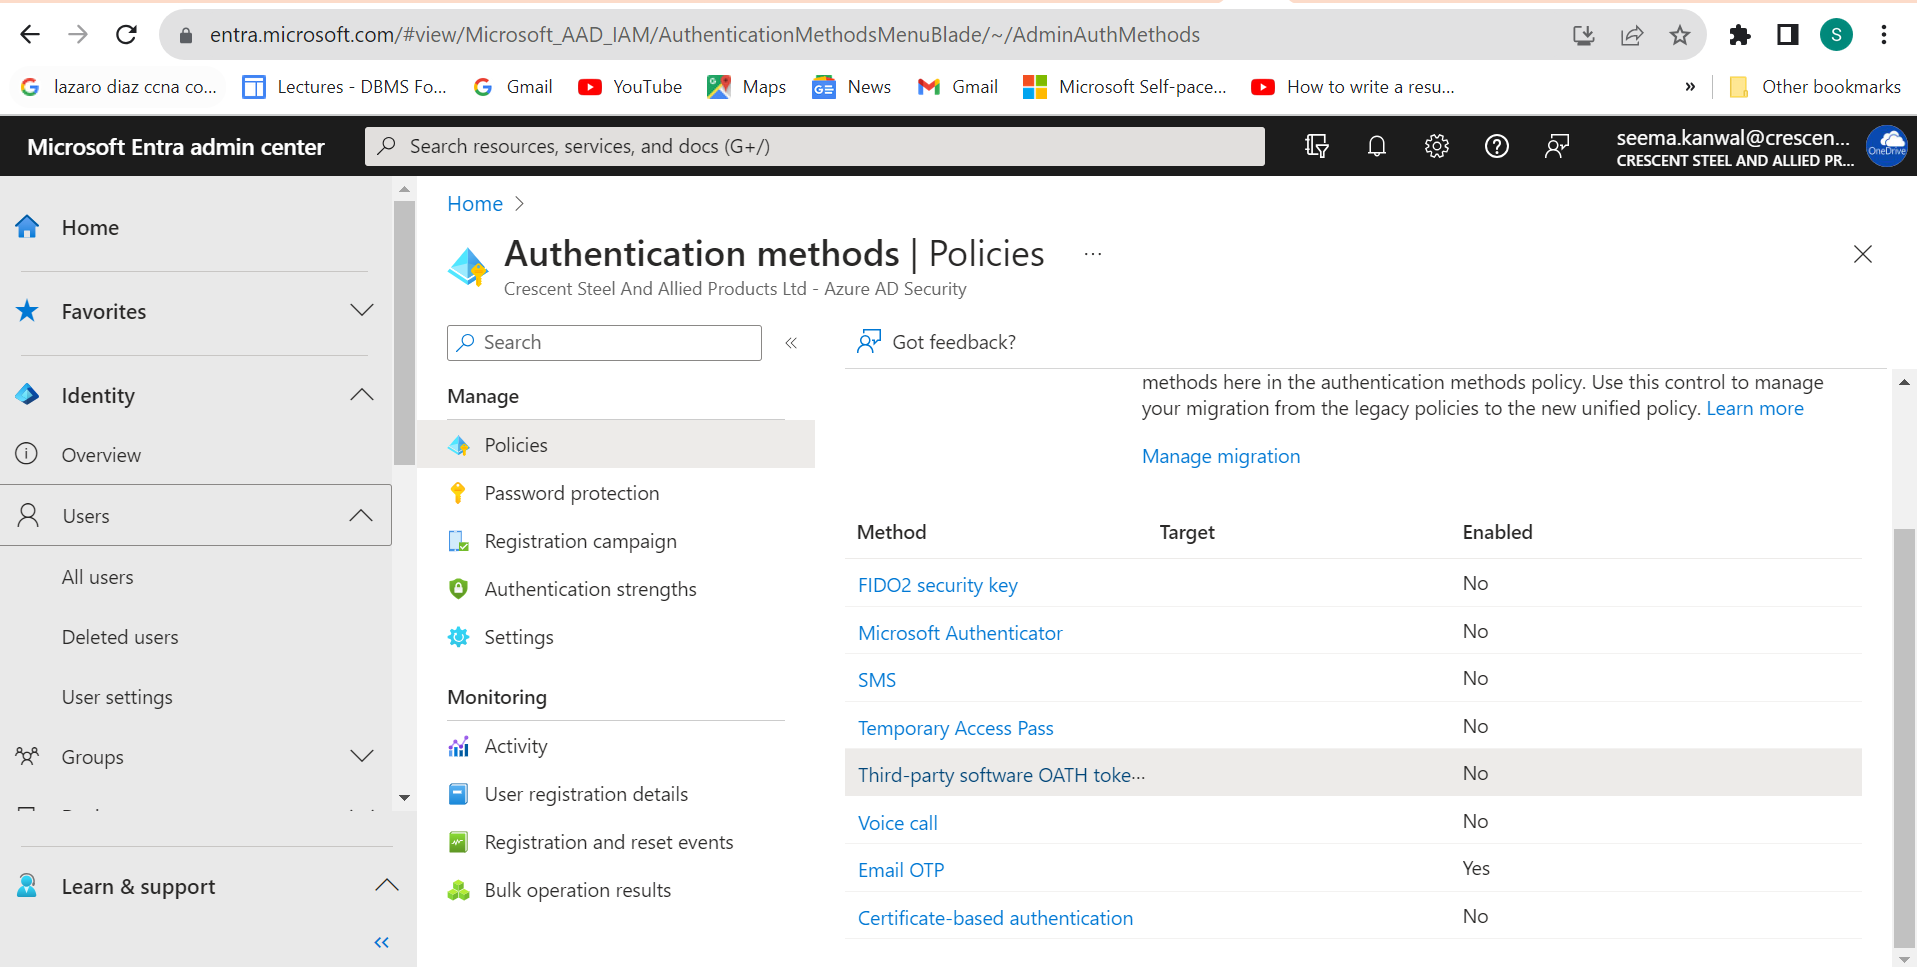The image size is (1917, 967).
Task: Click the Identity diamond icon
Action: tap(27, 395)
